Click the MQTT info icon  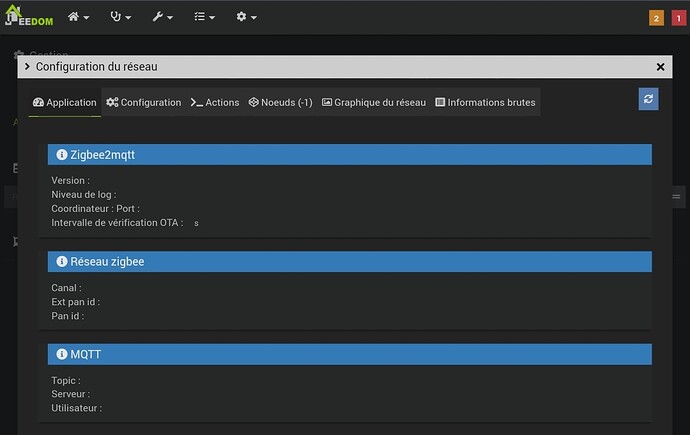pos(62,354)
